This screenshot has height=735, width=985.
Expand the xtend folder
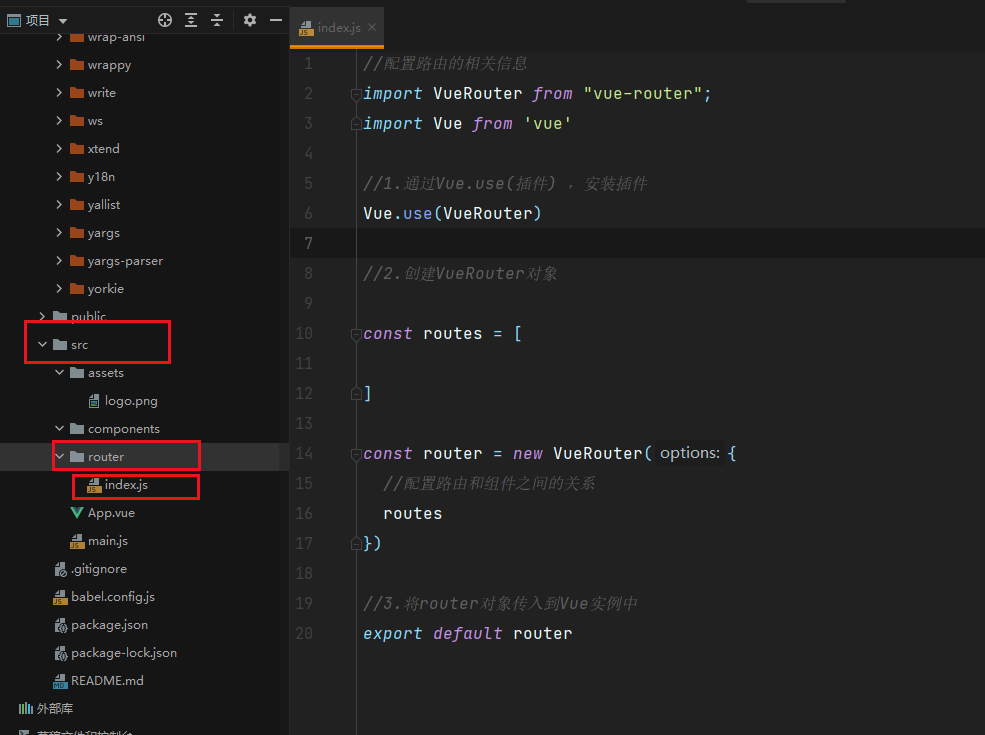coord(59,148)
